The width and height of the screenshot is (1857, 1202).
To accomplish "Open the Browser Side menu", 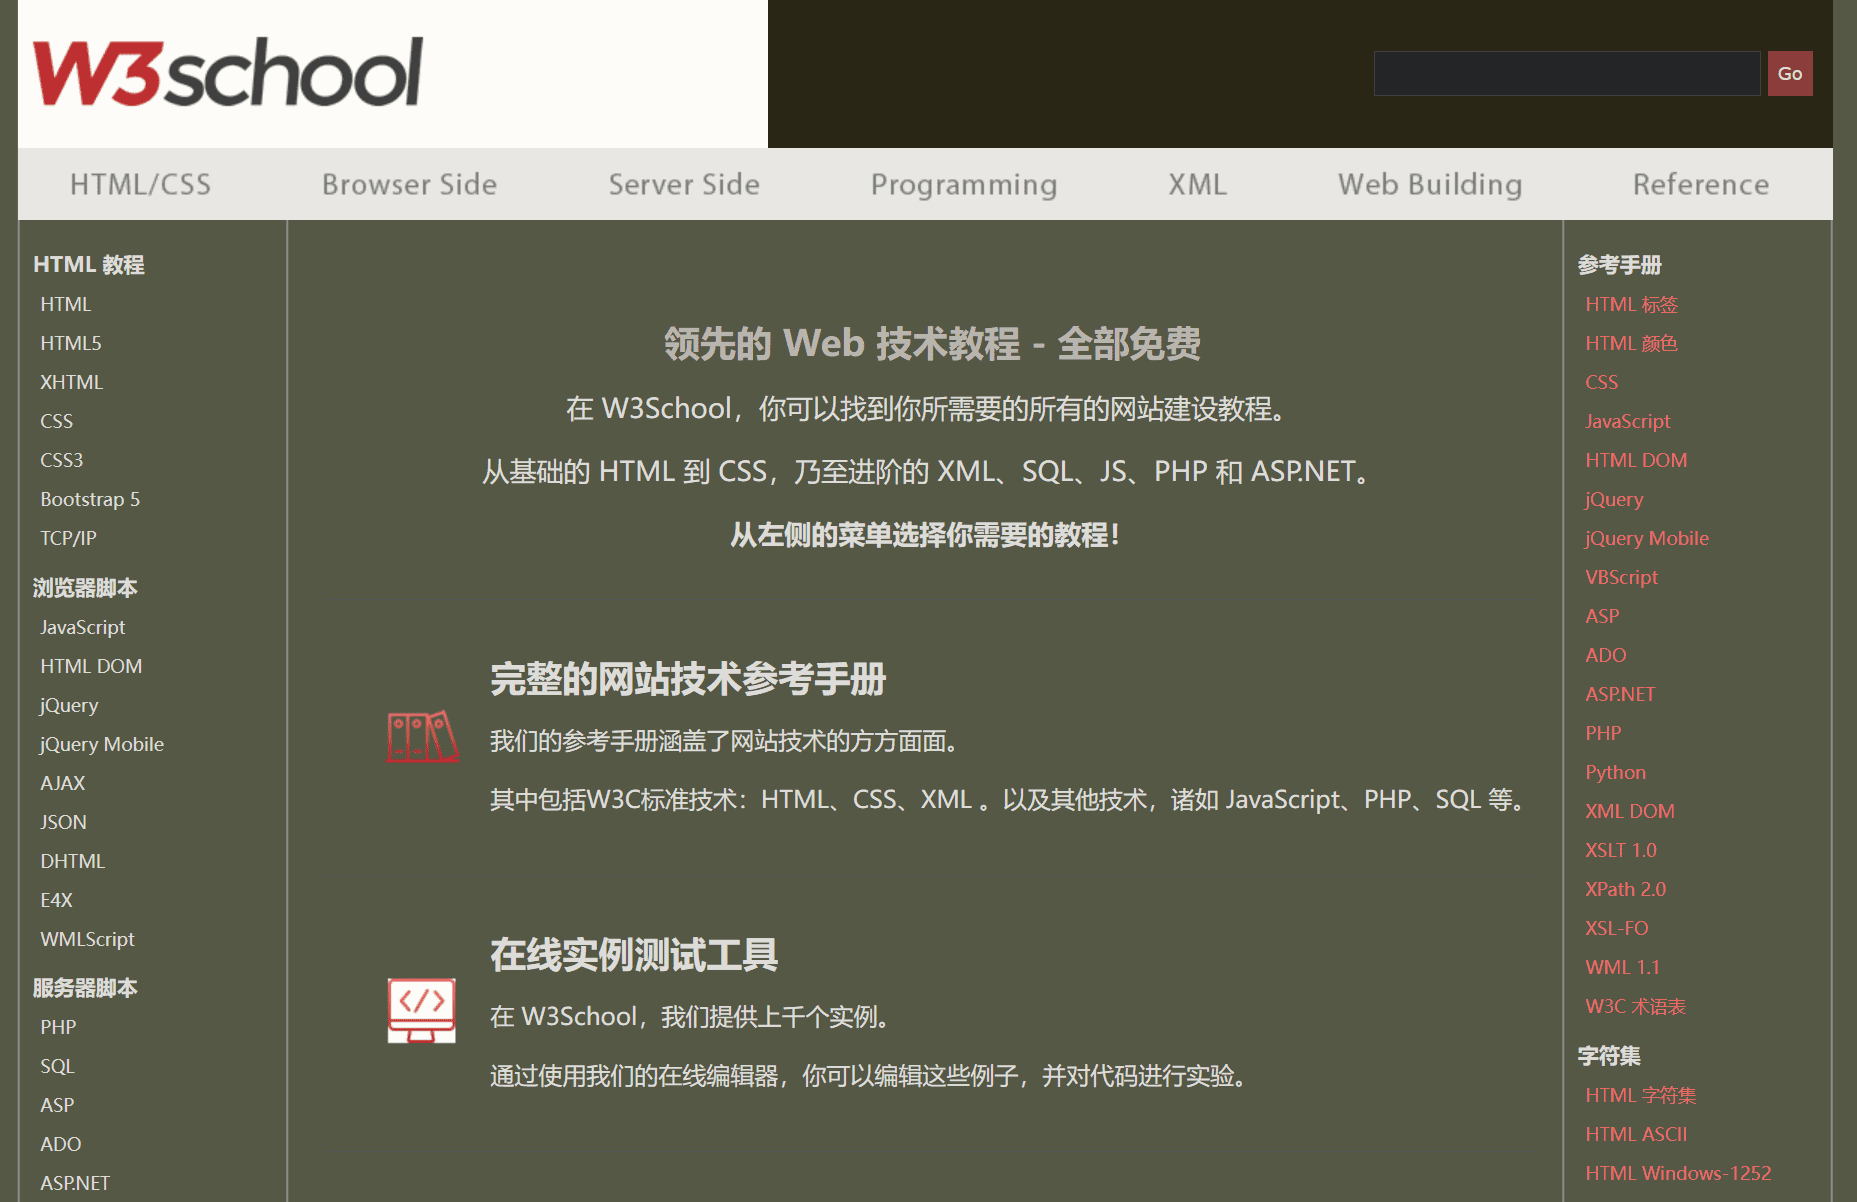I will [x=409, y=184].
